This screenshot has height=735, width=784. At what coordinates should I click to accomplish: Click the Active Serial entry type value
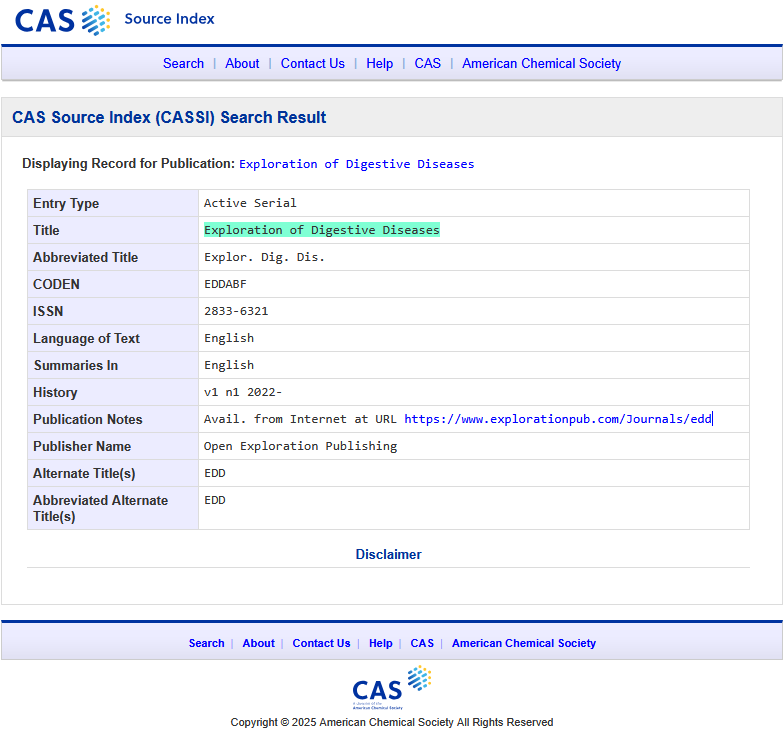(250, 203)
